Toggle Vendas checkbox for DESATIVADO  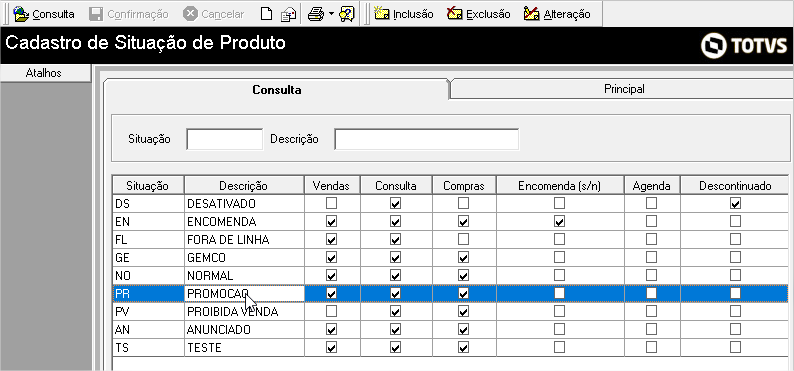pos(331,203)
